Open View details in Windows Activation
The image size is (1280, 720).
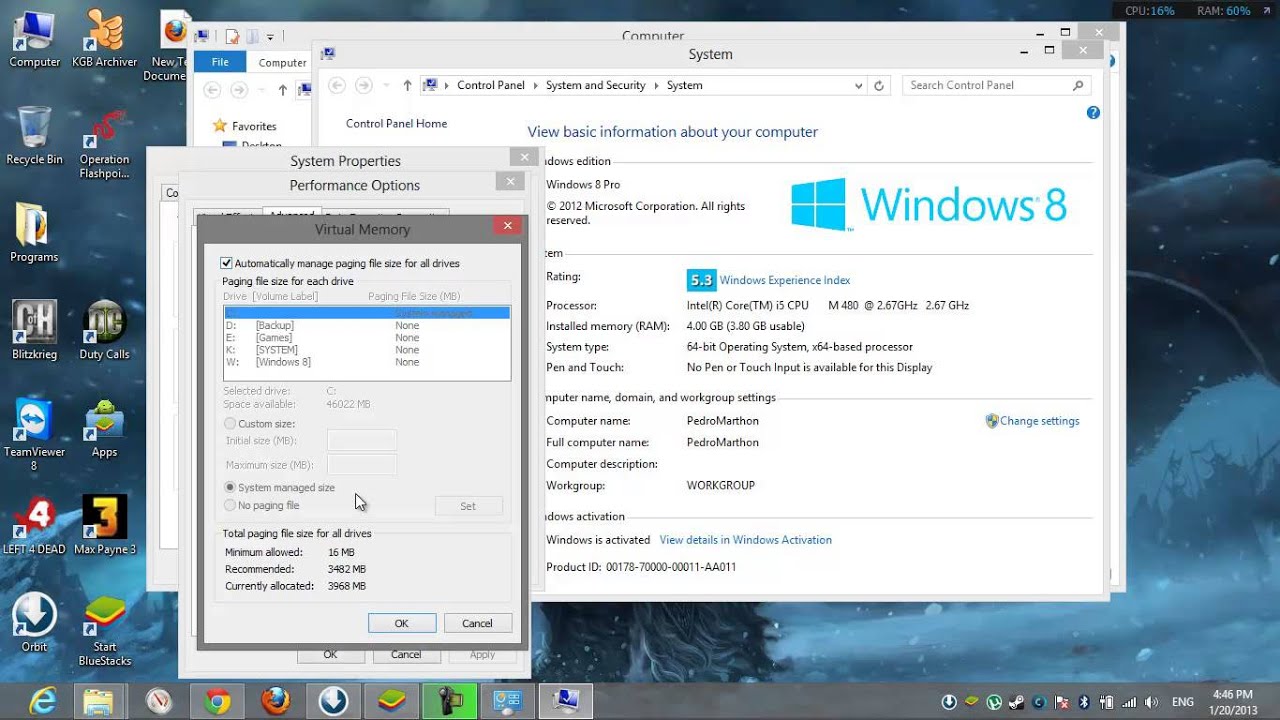tap(746, 540)
